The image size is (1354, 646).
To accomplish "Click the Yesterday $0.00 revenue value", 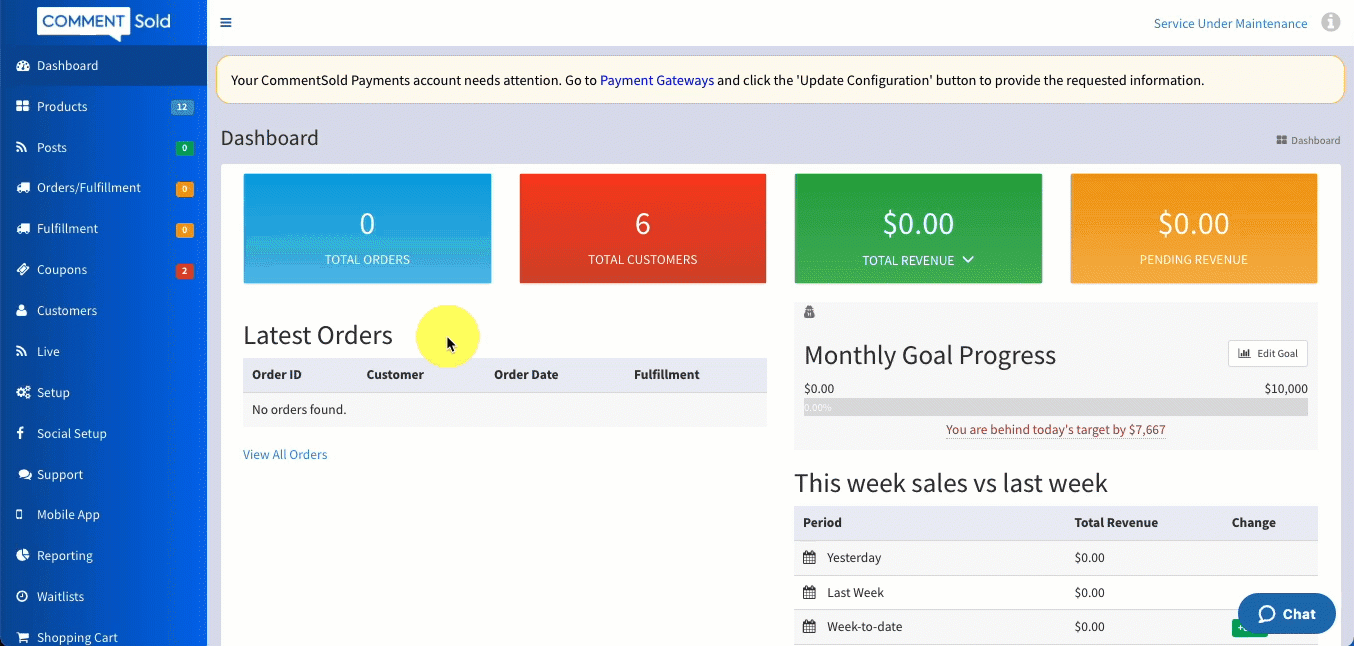I will pos(1090,558).
